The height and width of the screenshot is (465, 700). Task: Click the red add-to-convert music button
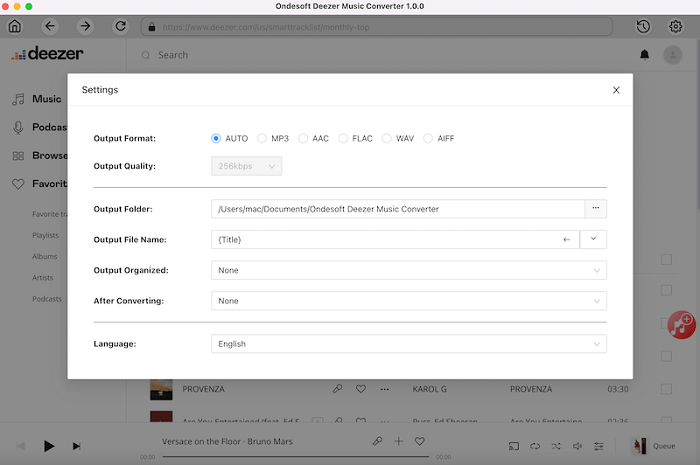coord(681,324)
